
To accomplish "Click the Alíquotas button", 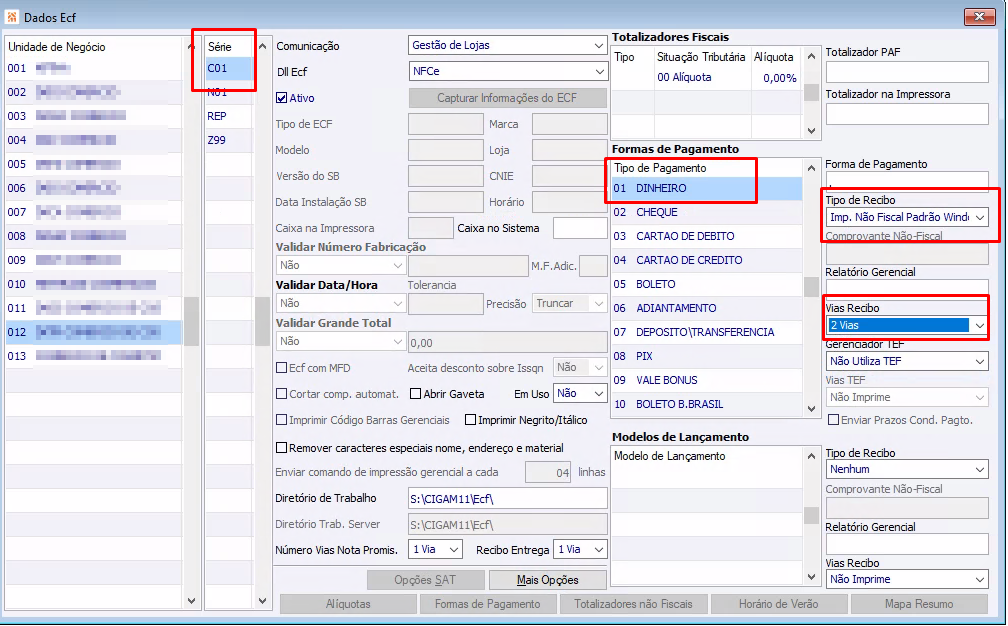I will 348,604.
